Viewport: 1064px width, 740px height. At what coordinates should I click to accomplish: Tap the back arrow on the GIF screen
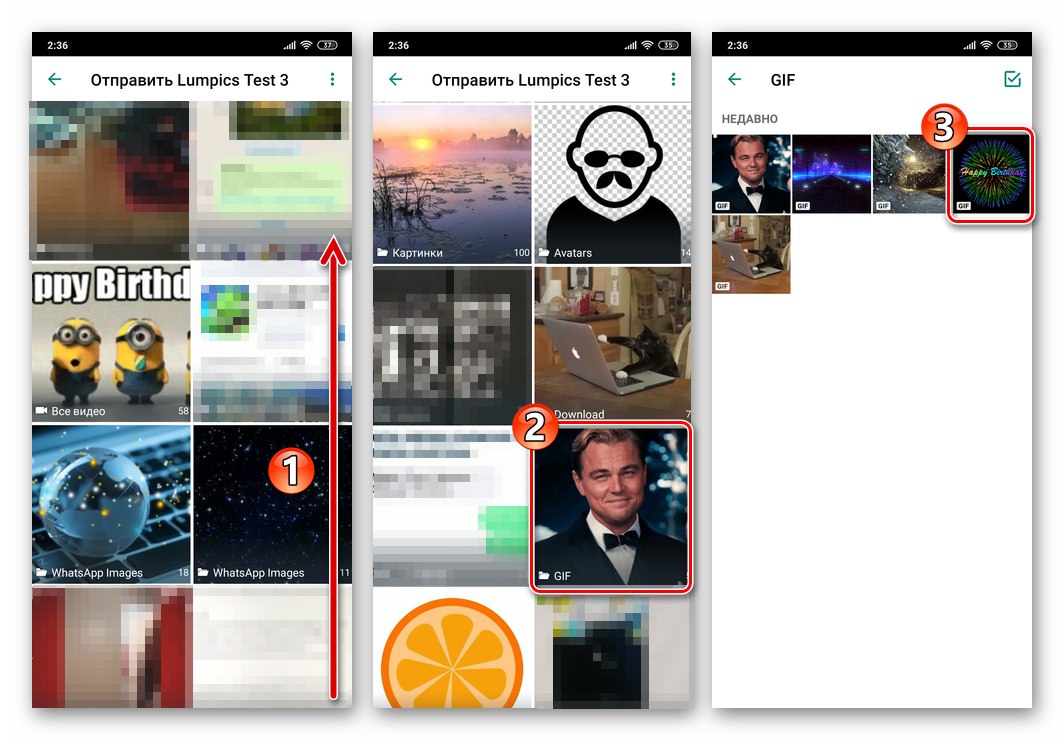tap(735, 80)
